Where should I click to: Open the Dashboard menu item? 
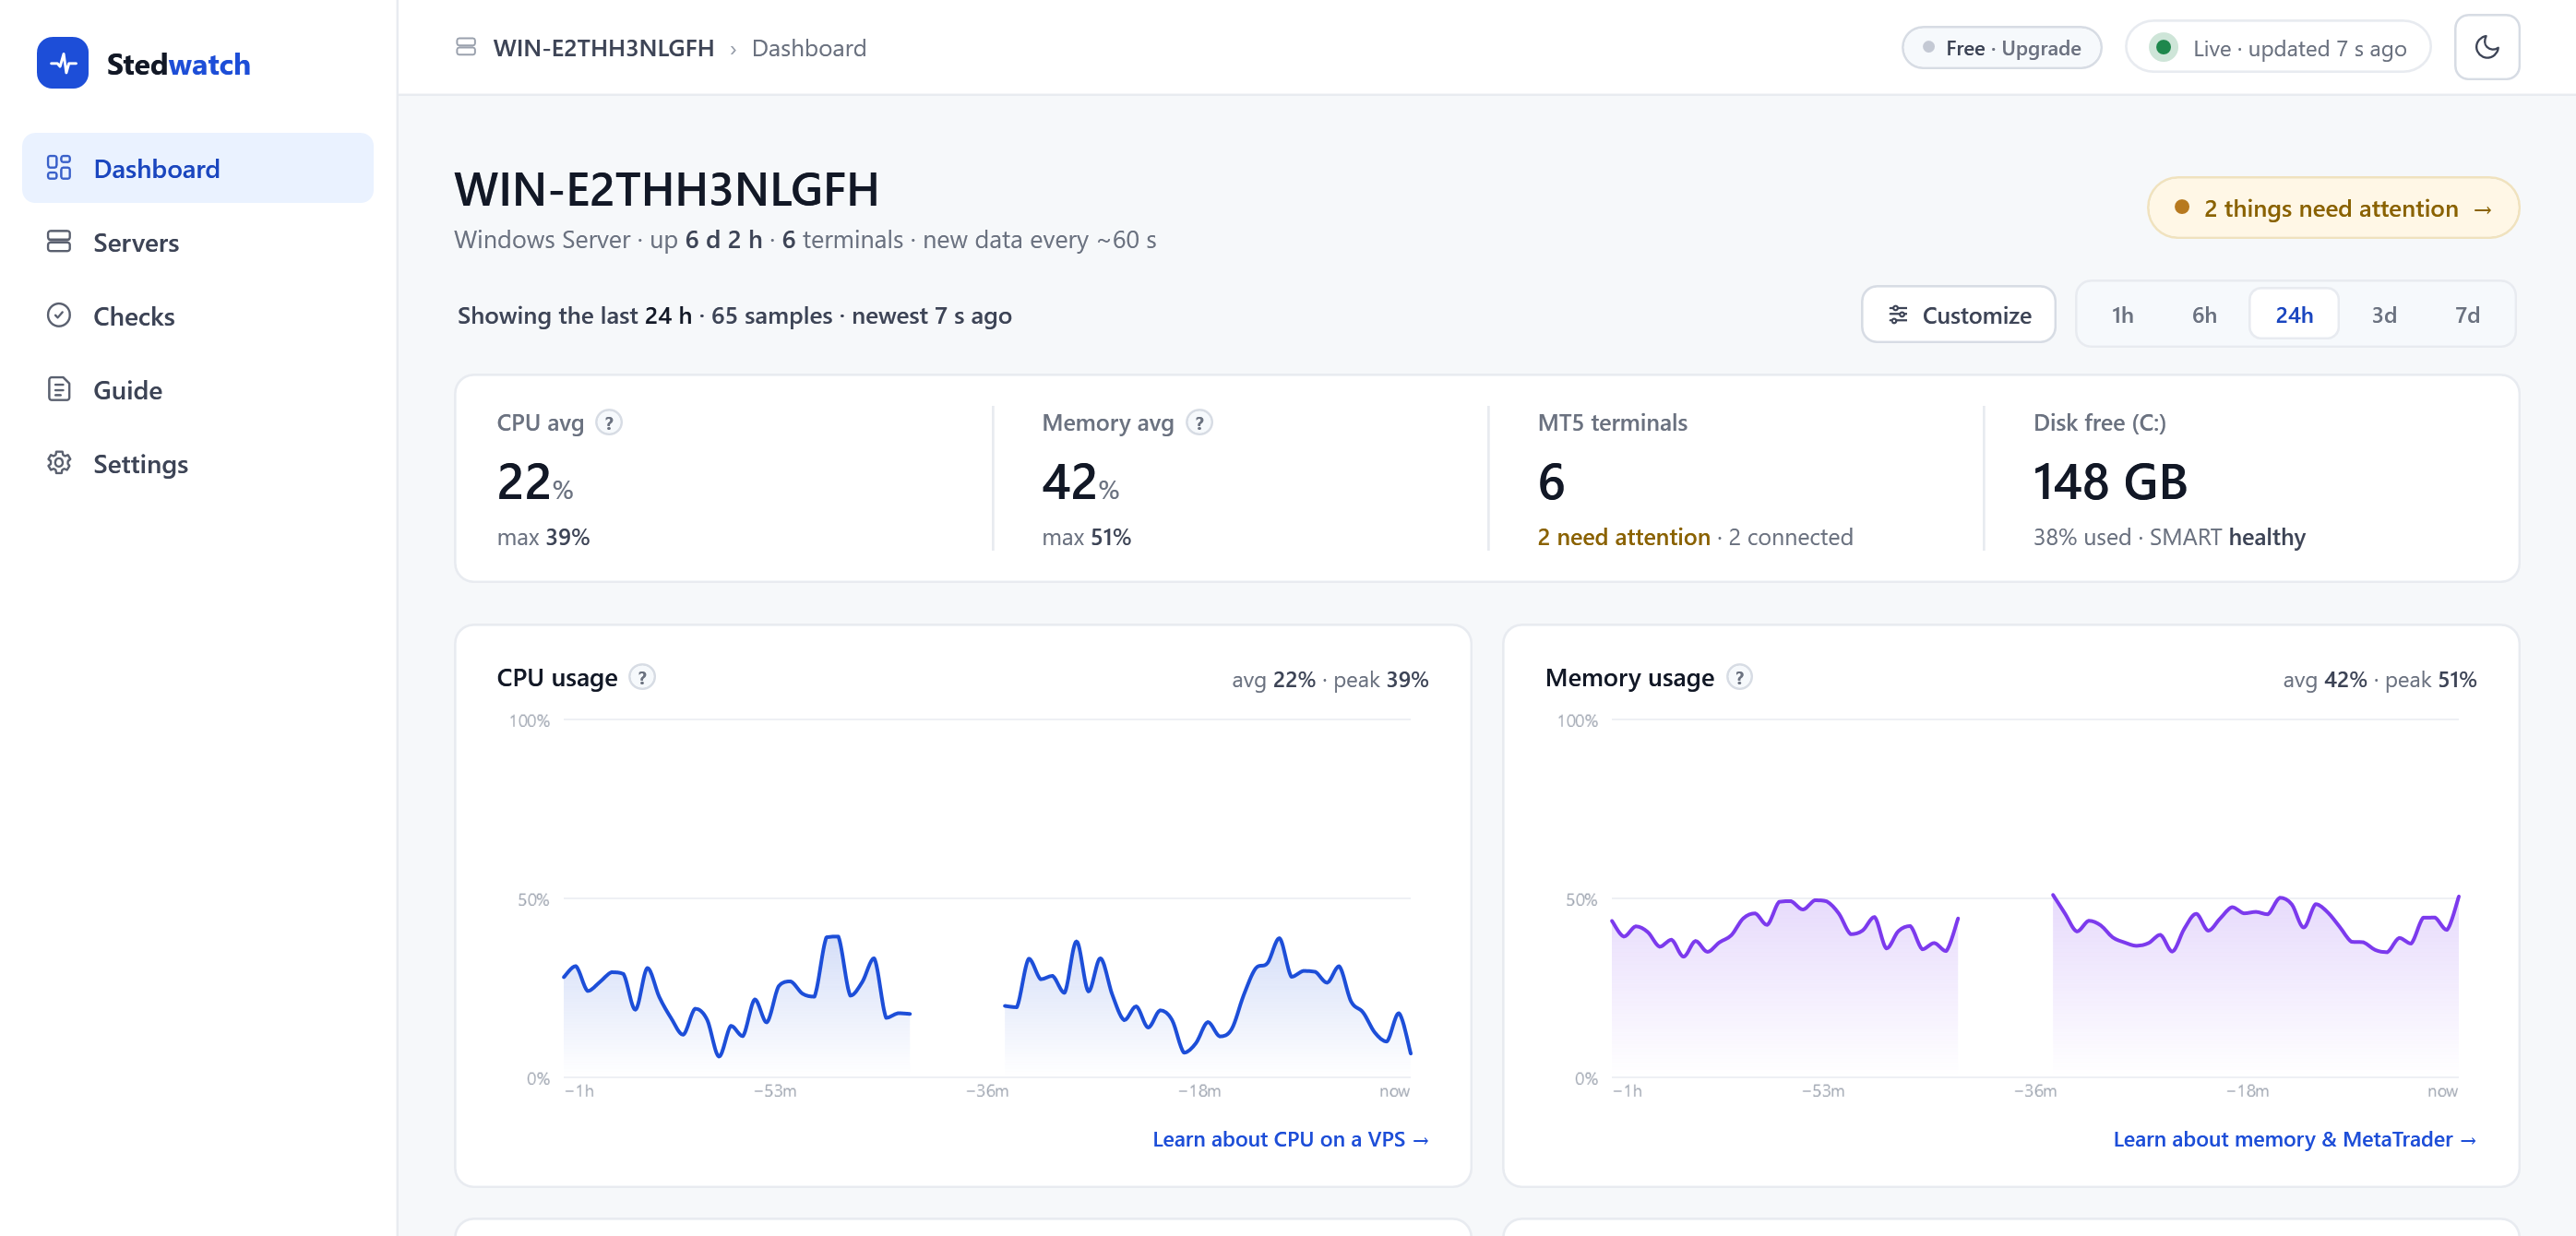198,168
